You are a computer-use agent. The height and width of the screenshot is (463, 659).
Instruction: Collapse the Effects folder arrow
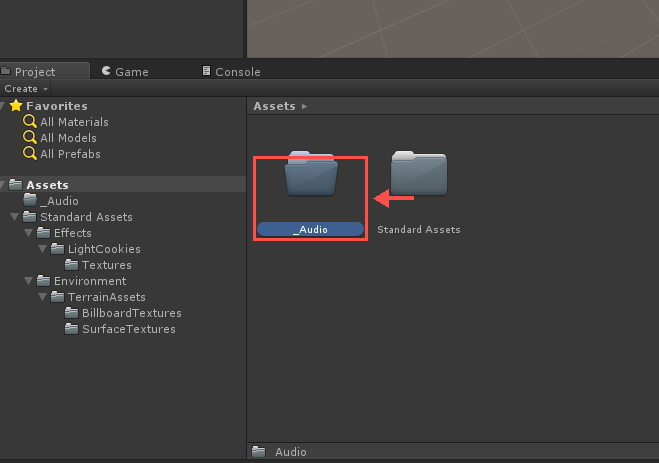pyautogui.click(x=29, y=233)
